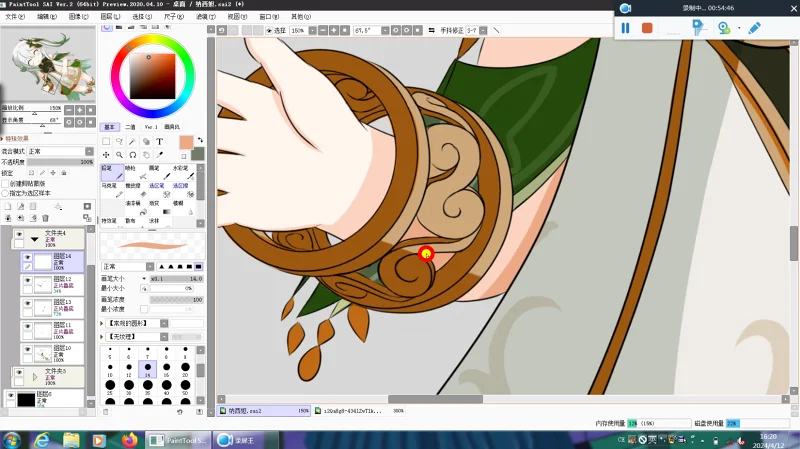Select the 20 brush size preset
This screenshot has height=449, width=800.
point(185,369)
